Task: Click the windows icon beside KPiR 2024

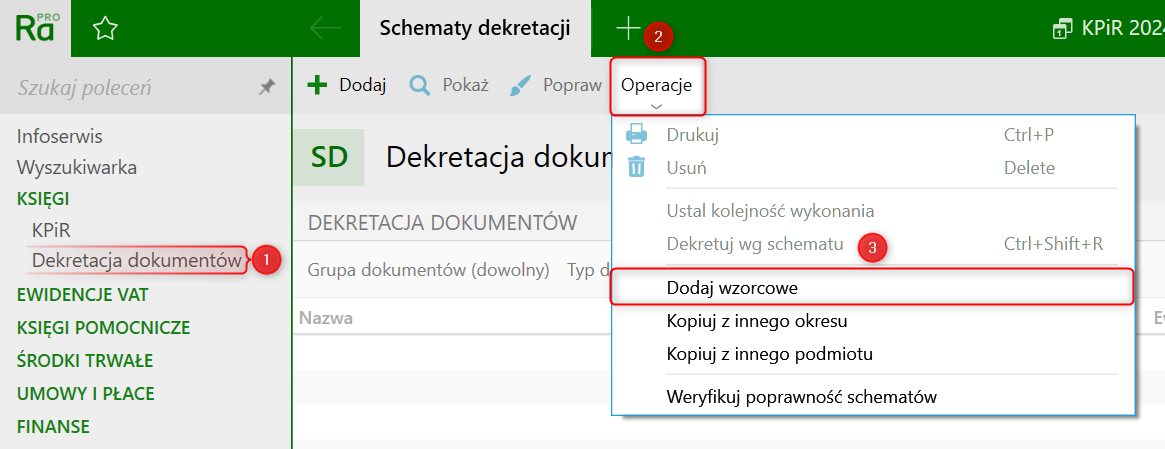Action: [1062, 30]
